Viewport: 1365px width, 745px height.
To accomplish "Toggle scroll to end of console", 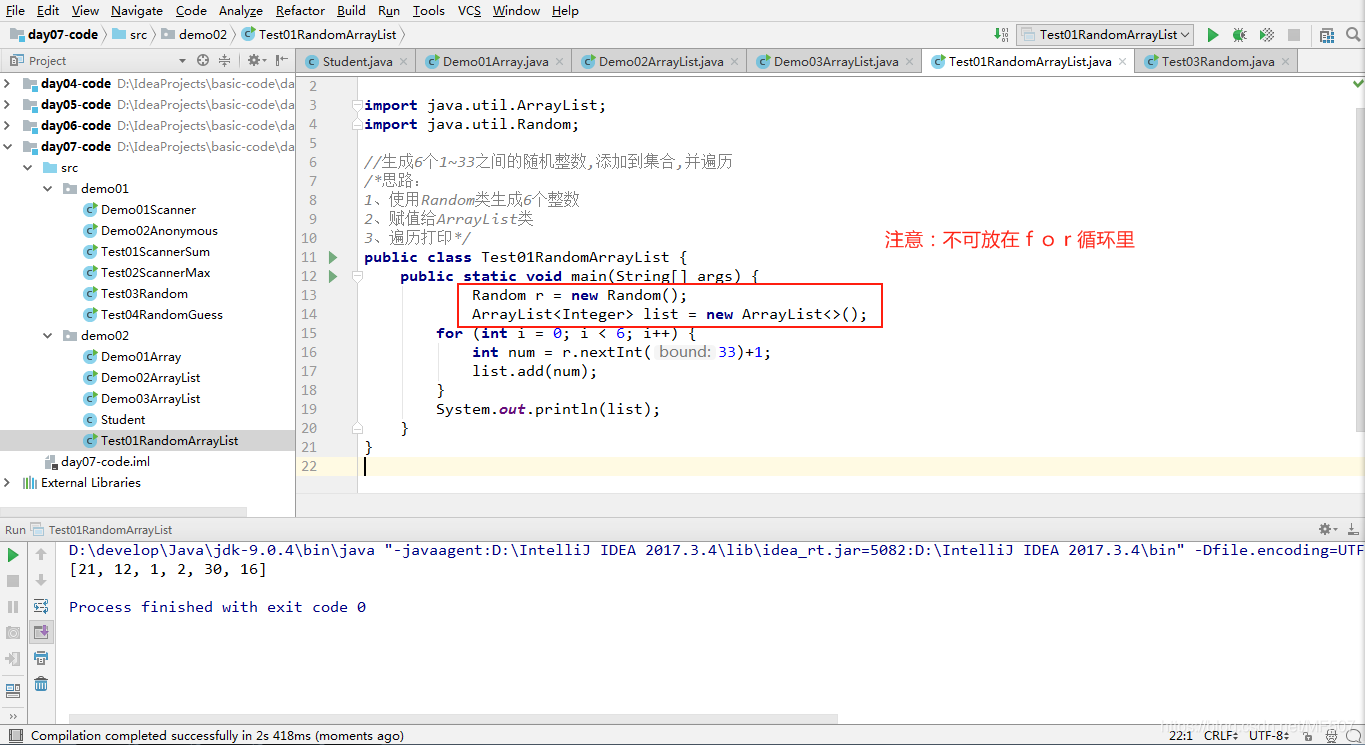I will (41, 632).
